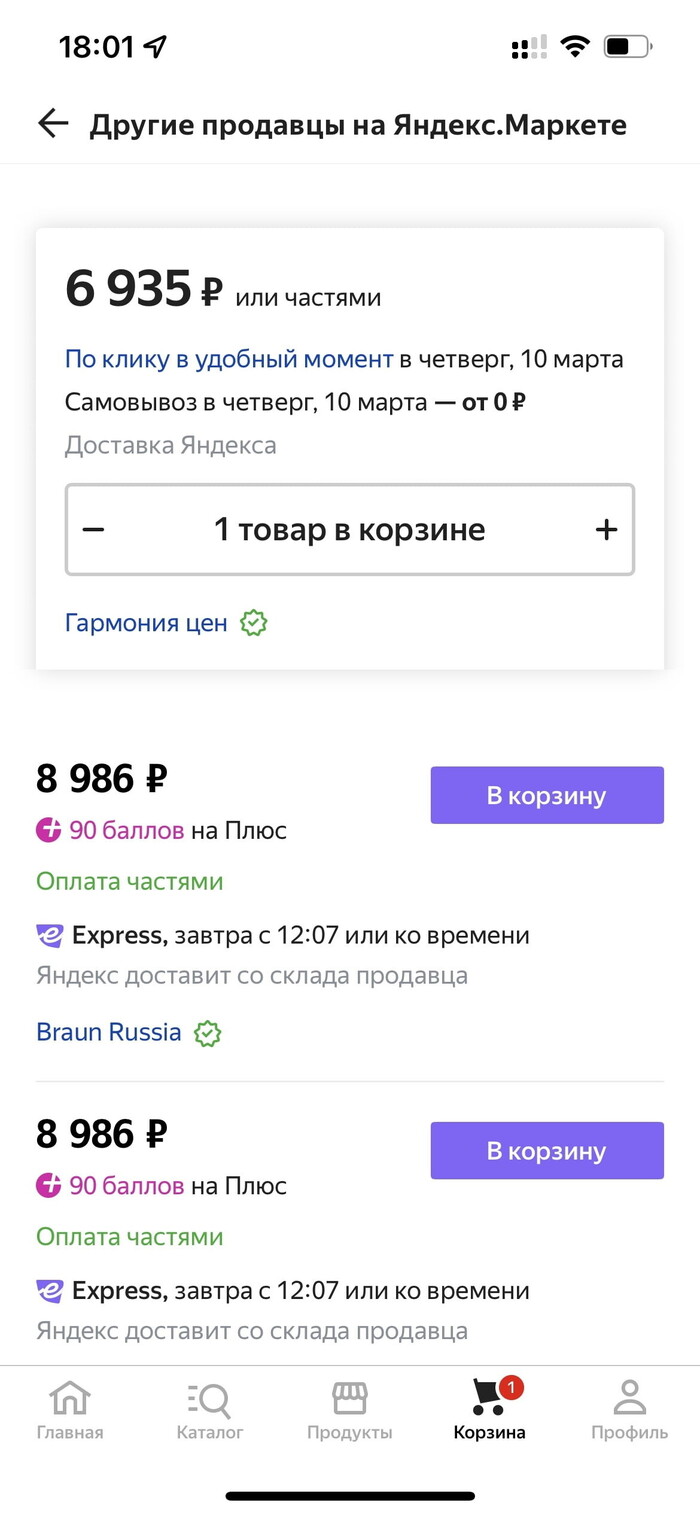Open the Гармония цен link
700x1515 pixels.
(146, 624)
